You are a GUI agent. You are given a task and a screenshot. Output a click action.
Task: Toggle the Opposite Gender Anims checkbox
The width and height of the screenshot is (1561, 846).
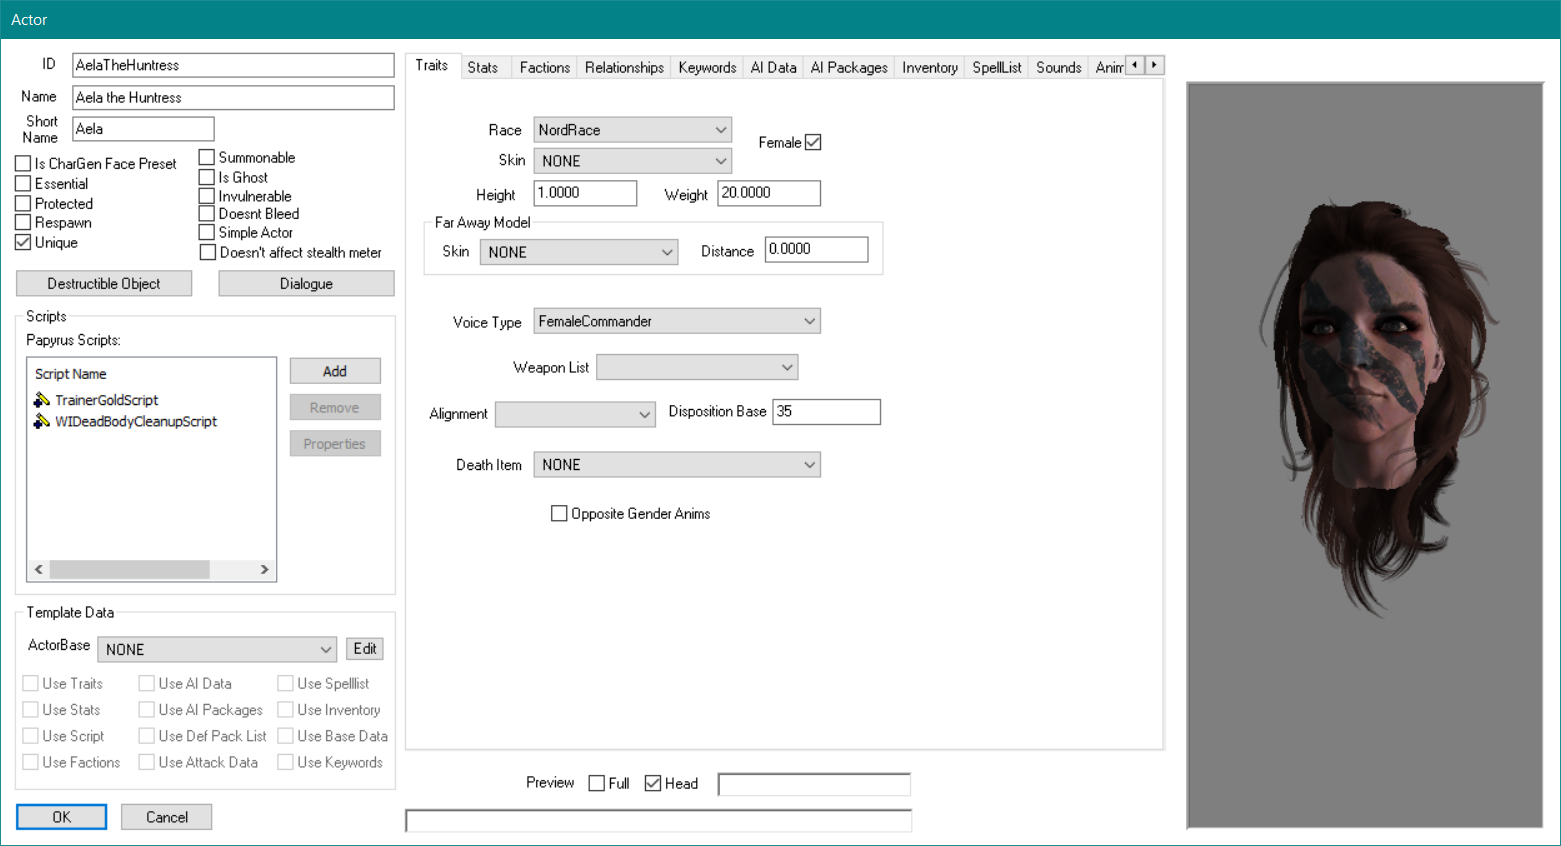[x=559, y=514]
